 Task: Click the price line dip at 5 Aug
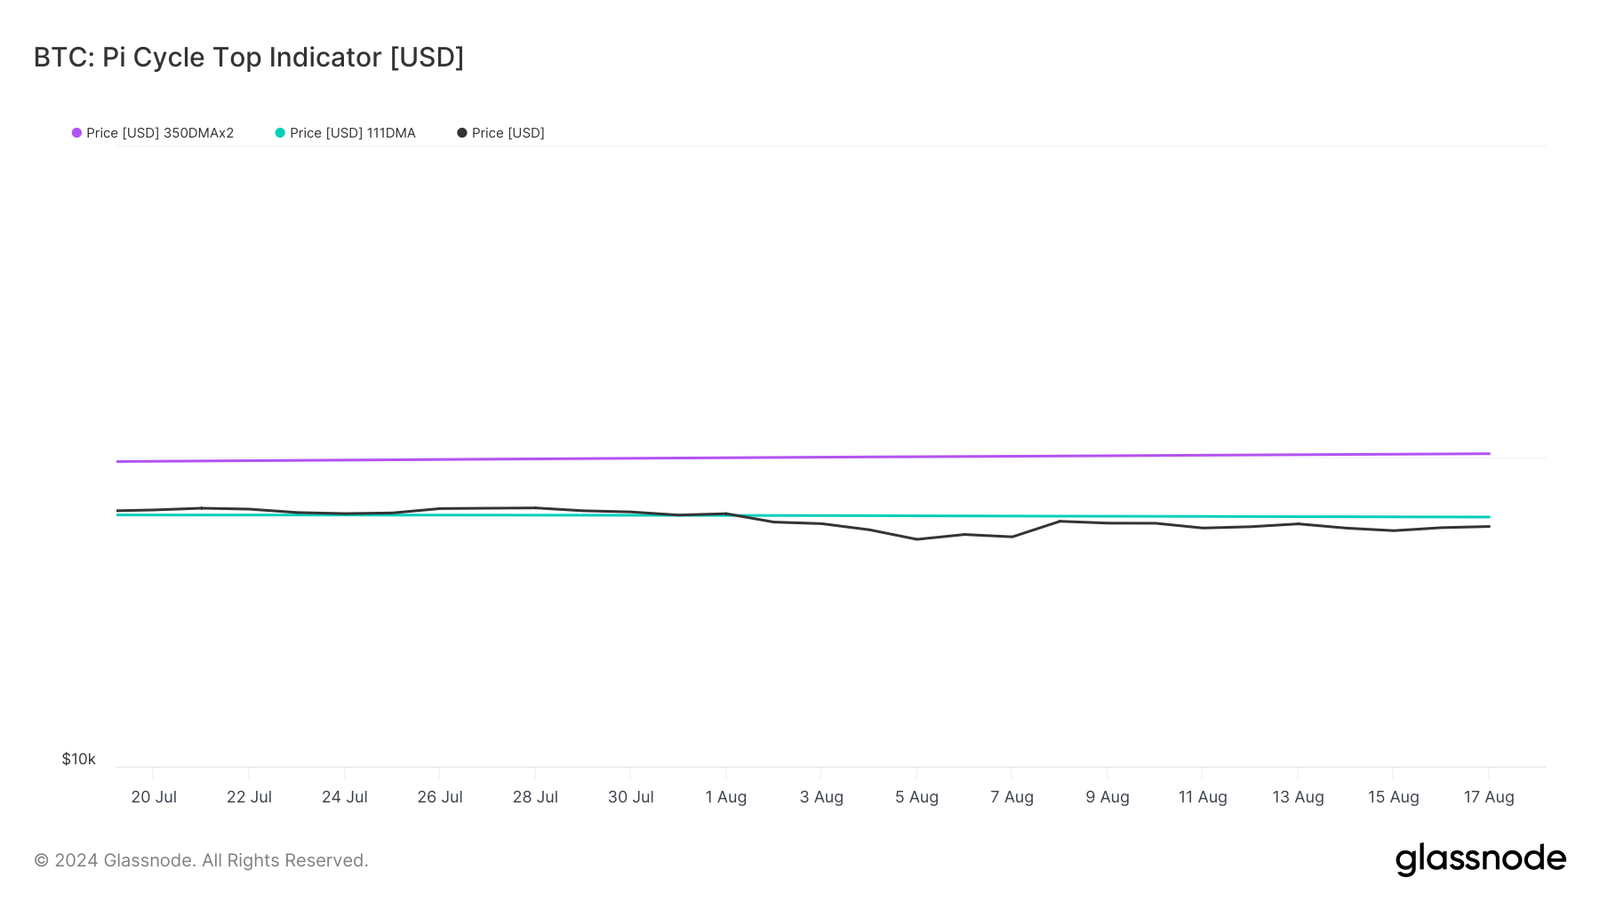[x=916, y=539]
